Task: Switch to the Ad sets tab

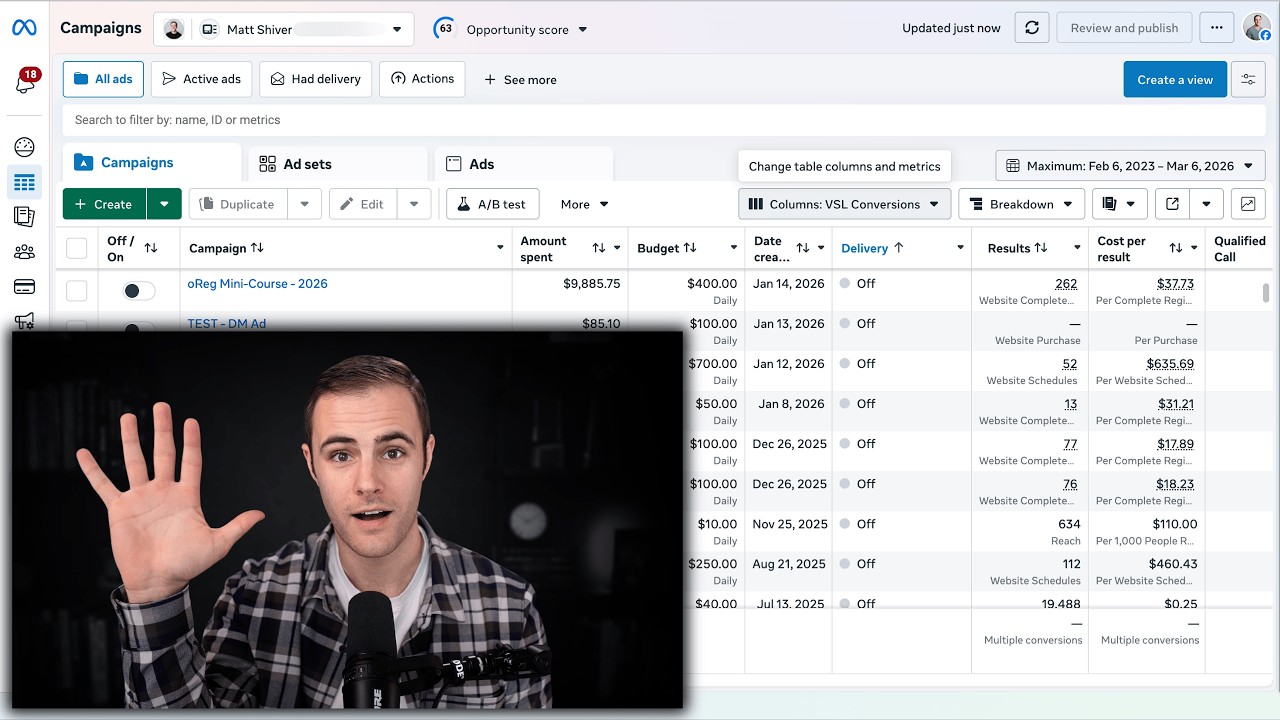Action: pyautogui.click(x=337, y=164)
